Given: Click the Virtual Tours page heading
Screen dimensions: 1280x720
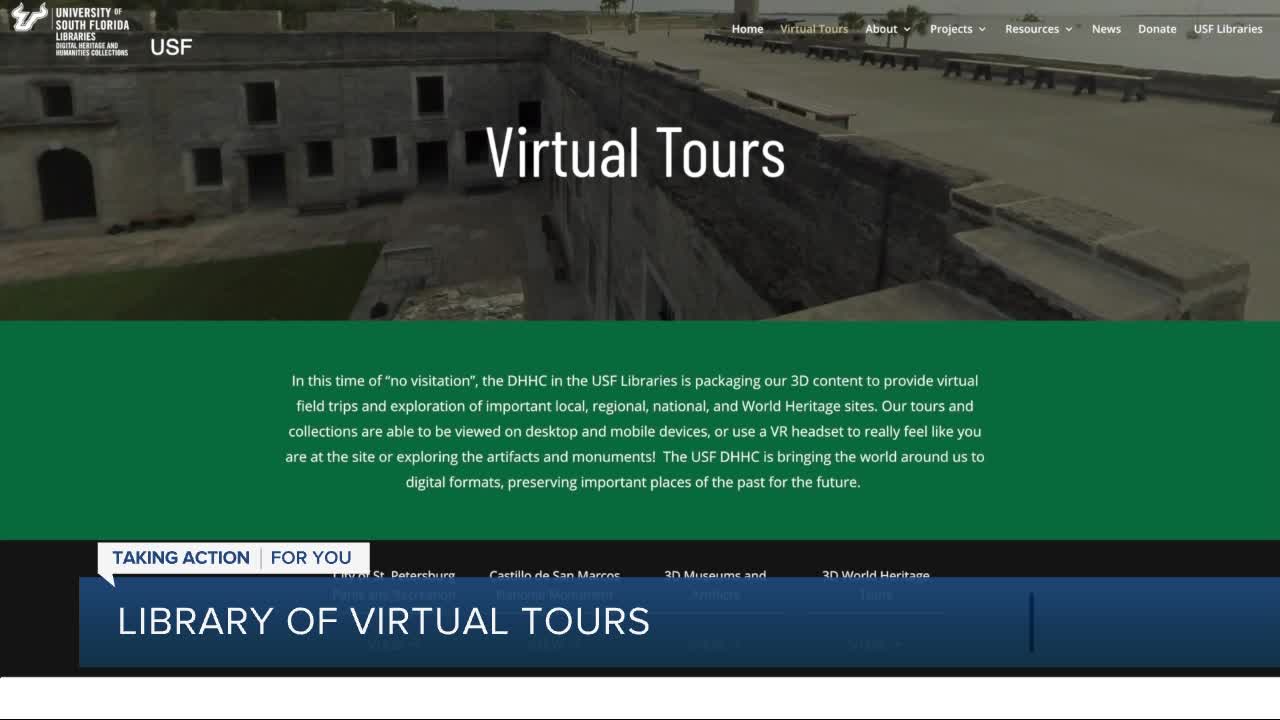Looking at the screenshot, I should tap(636, 152).
